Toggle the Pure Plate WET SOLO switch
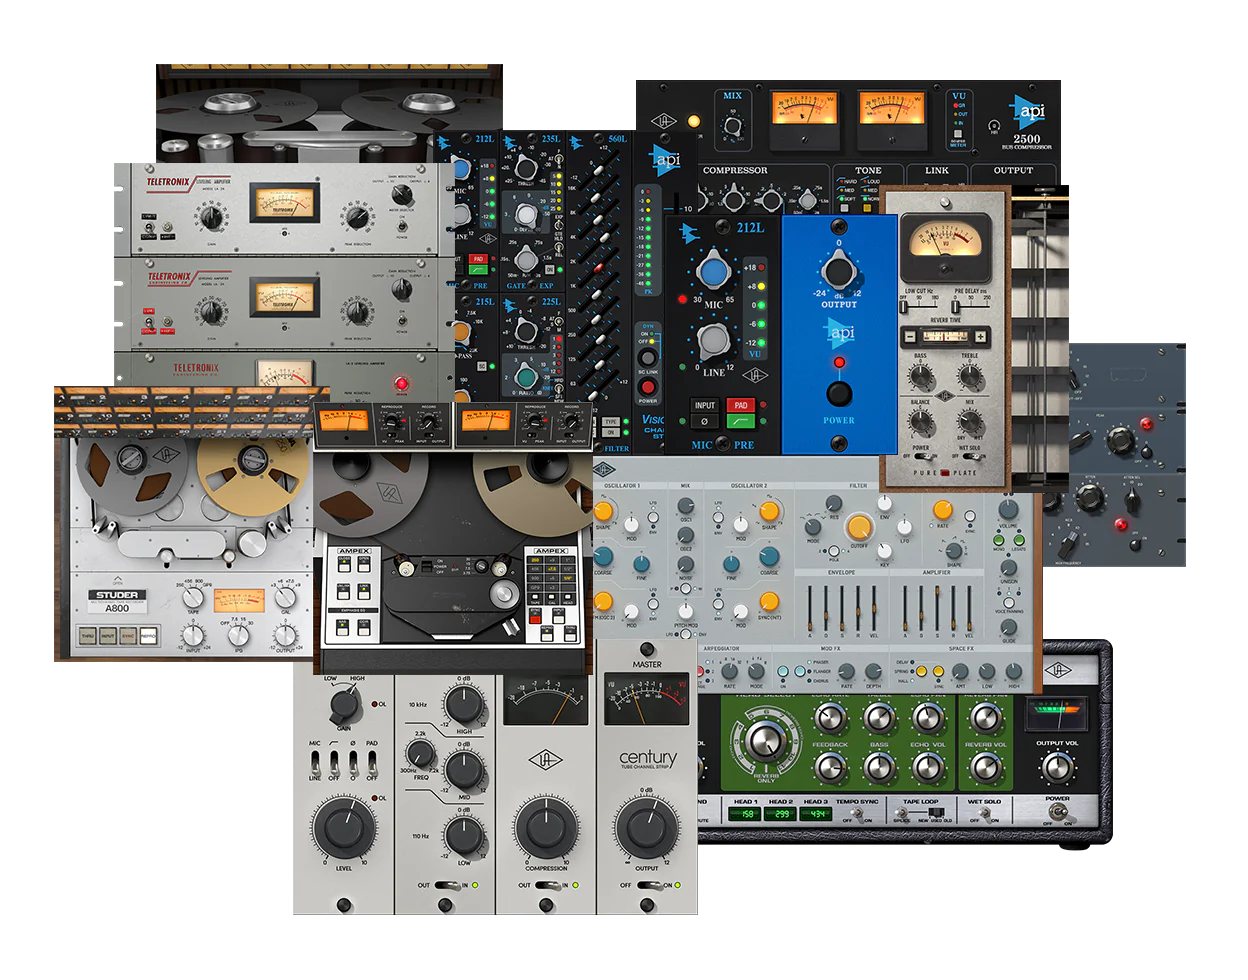This screenshot has width=1248, height=980. click(971, 456)
